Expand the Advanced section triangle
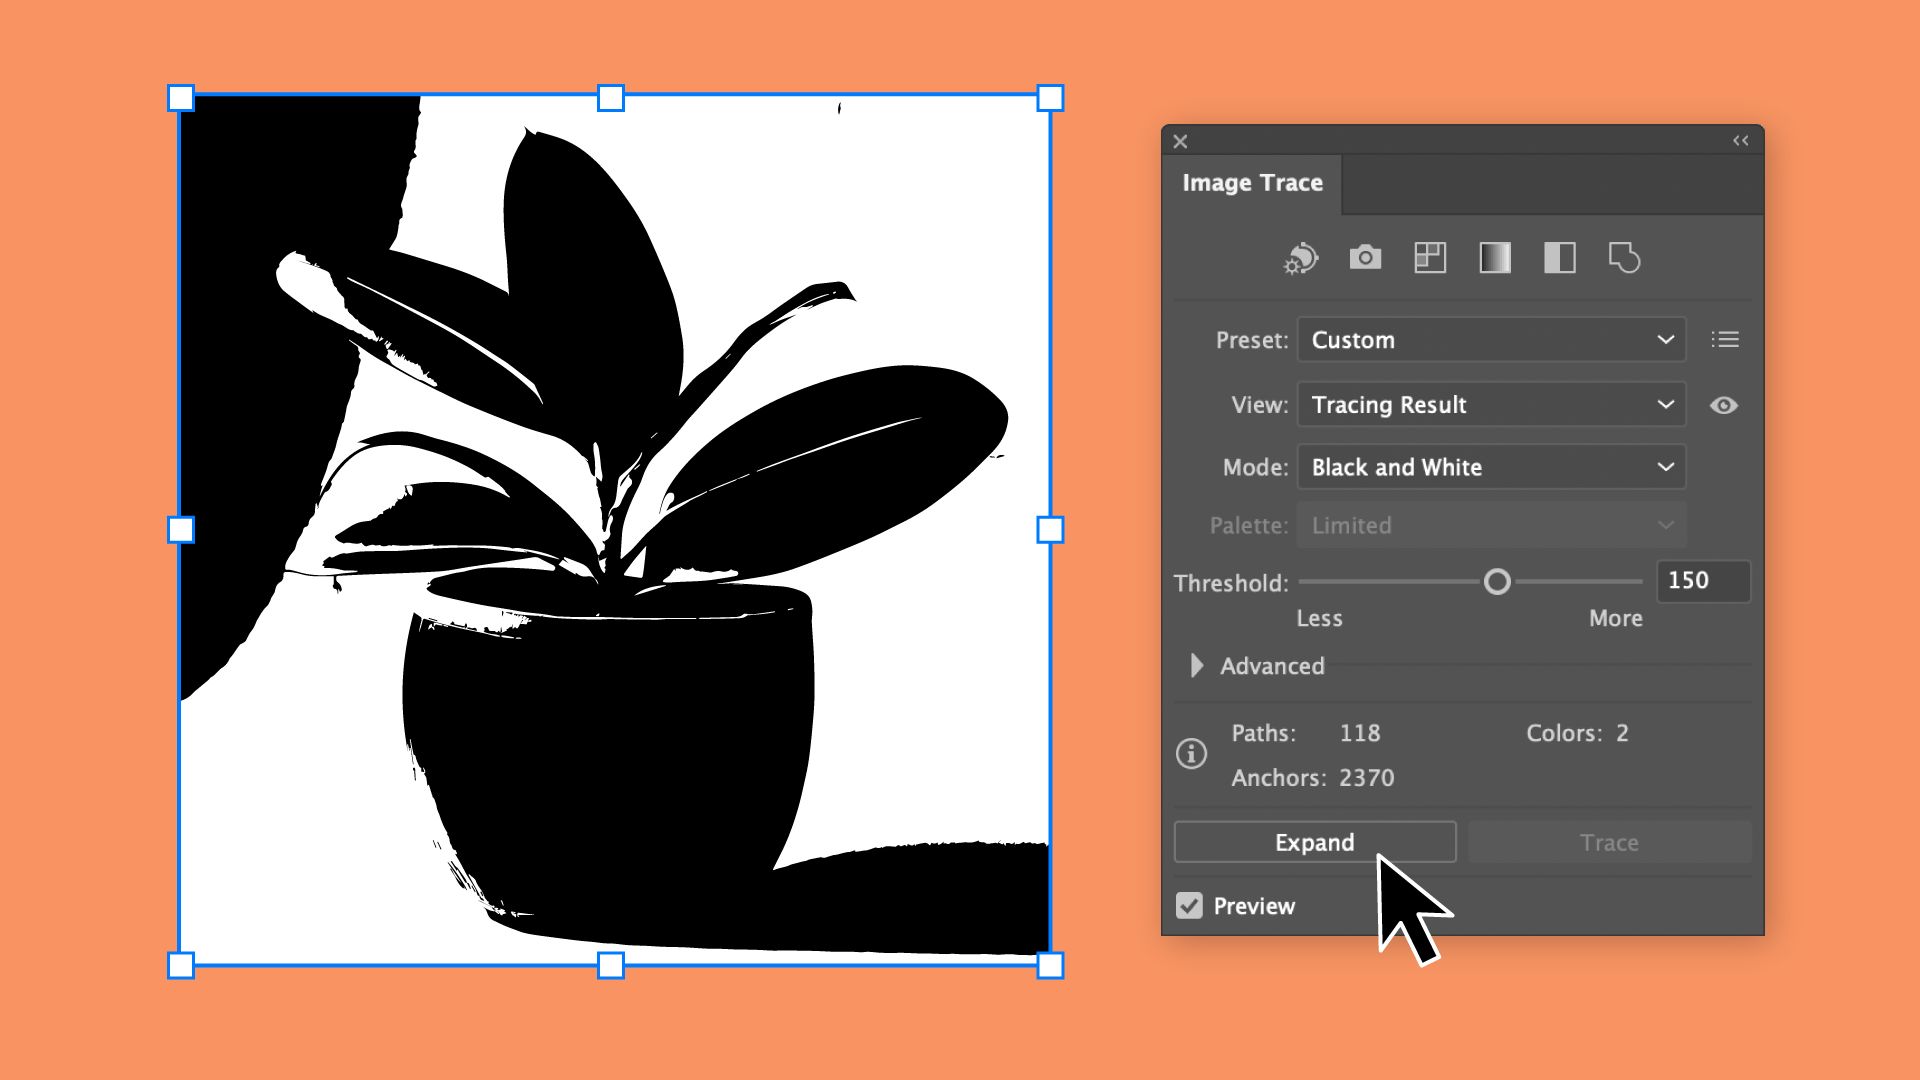Viewport: 1920px width, 1080px height. [x=1197, y=666]
